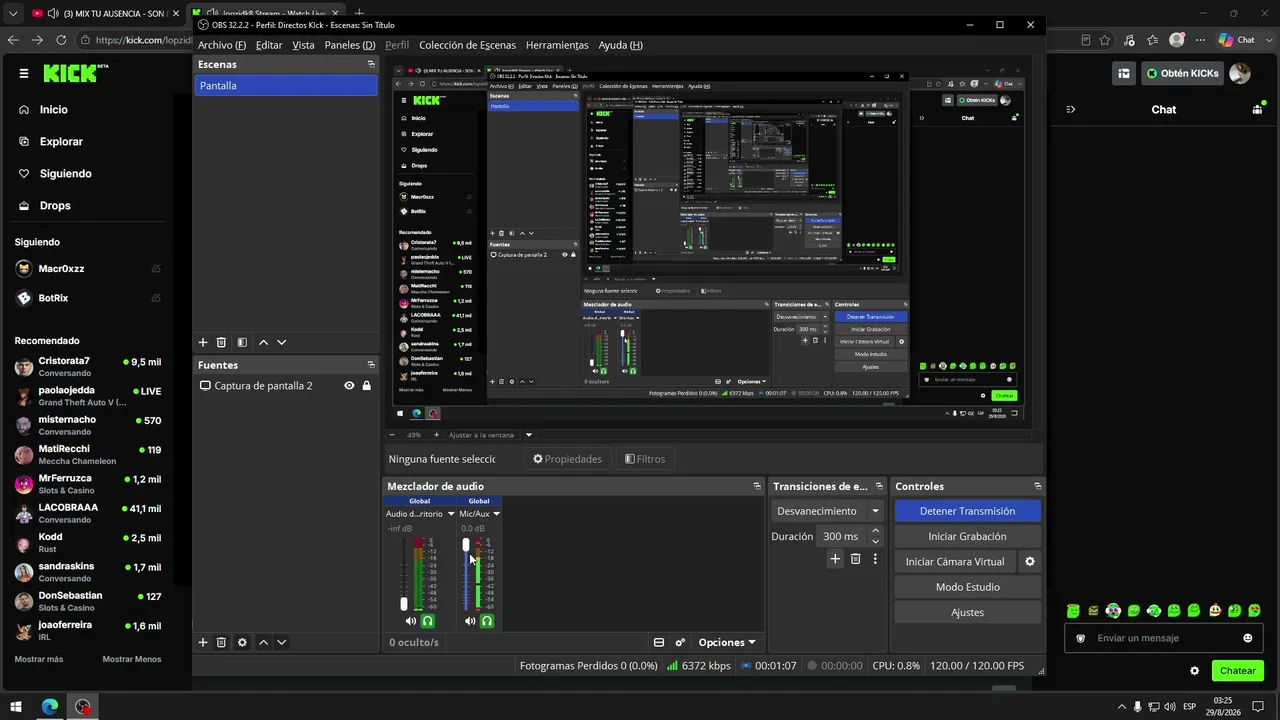The image size is (1280, 720).
Task: Mute the Audio del escritorio channel
Action: tap(410, 621)
